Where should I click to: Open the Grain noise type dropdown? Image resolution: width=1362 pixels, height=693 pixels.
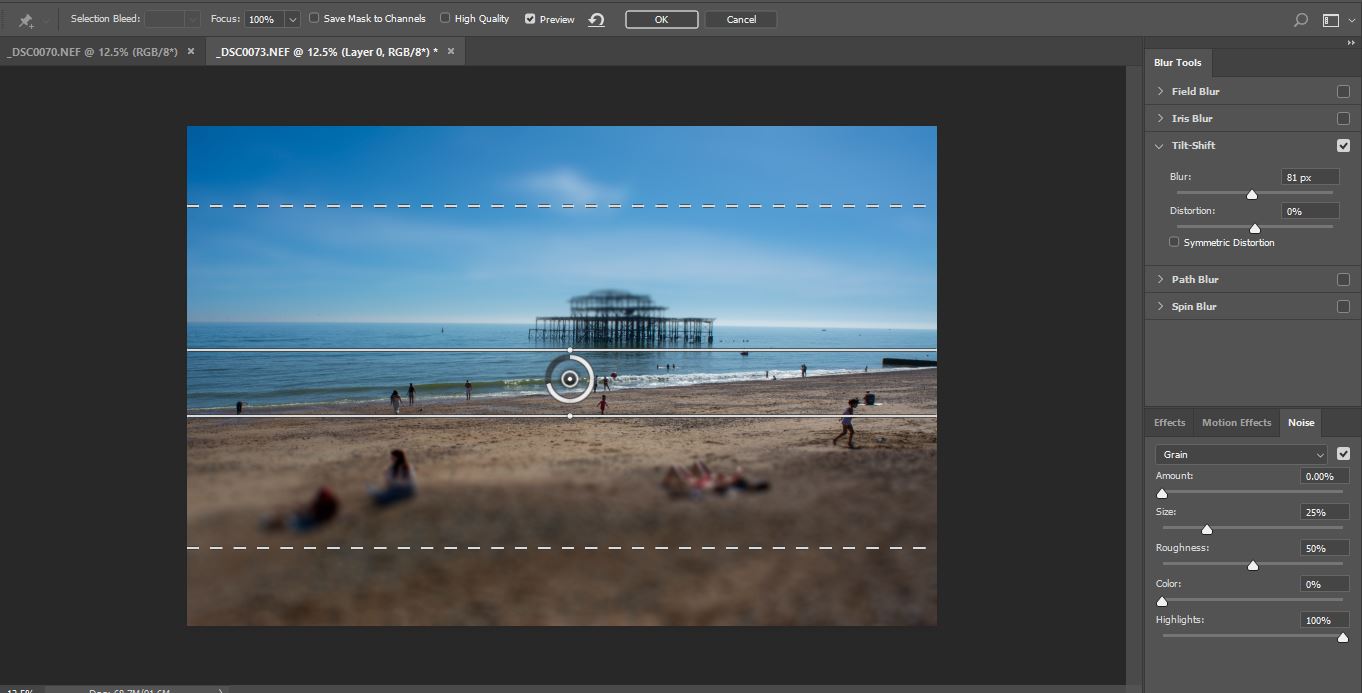click(x=1240, y=454)
